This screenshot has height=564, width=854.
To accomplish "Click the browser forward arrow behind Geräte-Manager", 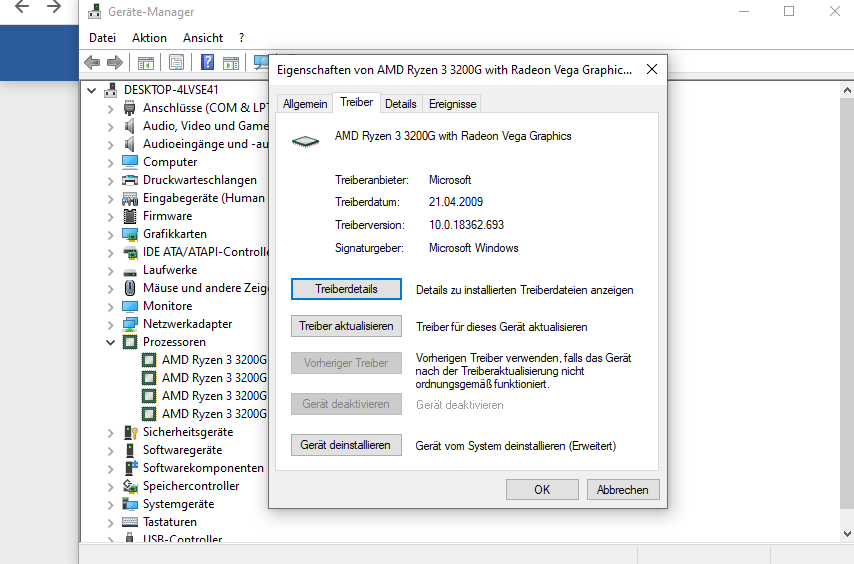I will 54,7.
